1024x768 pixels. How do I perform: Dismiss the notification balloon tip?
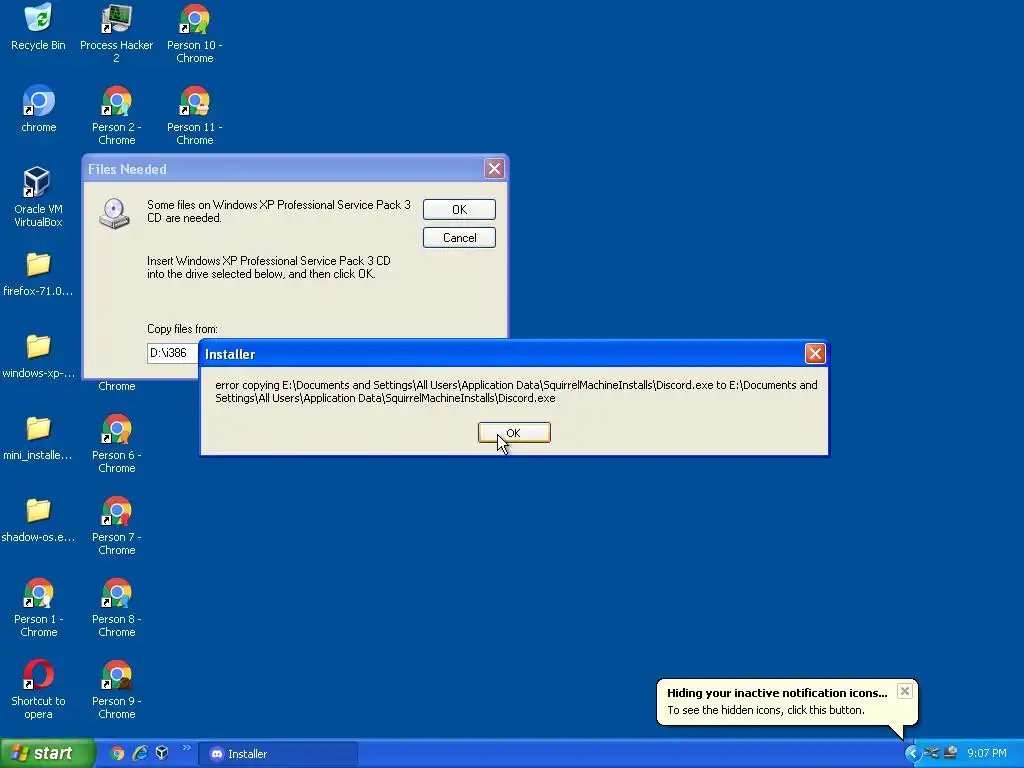pyautogui.click(x=904, y=691)
